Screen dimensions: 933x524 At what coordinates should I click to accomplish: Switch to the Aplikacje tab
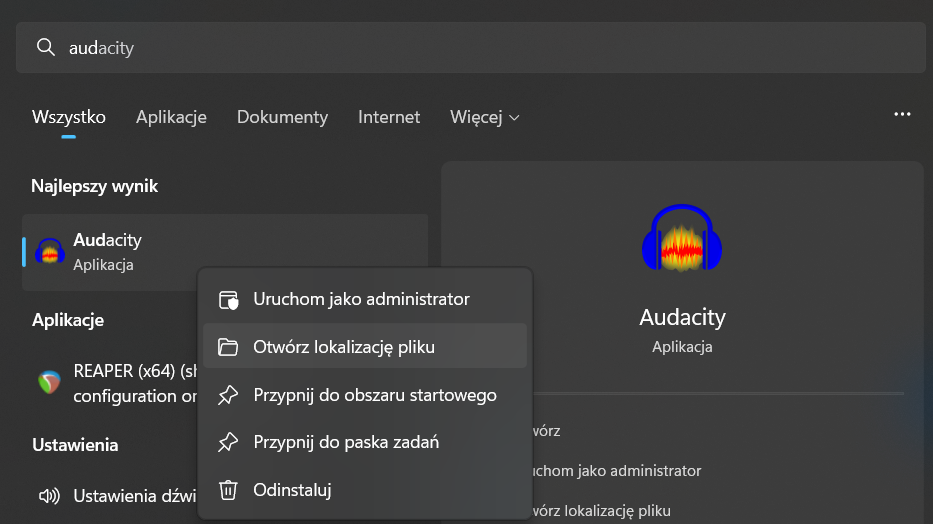click(171, 117)
